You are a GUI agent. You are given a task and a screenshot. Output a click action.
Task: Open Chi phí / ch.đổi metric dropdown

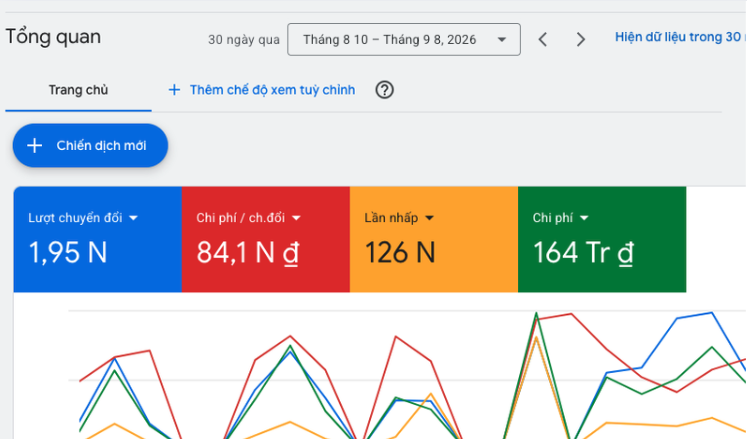point(249,218)
